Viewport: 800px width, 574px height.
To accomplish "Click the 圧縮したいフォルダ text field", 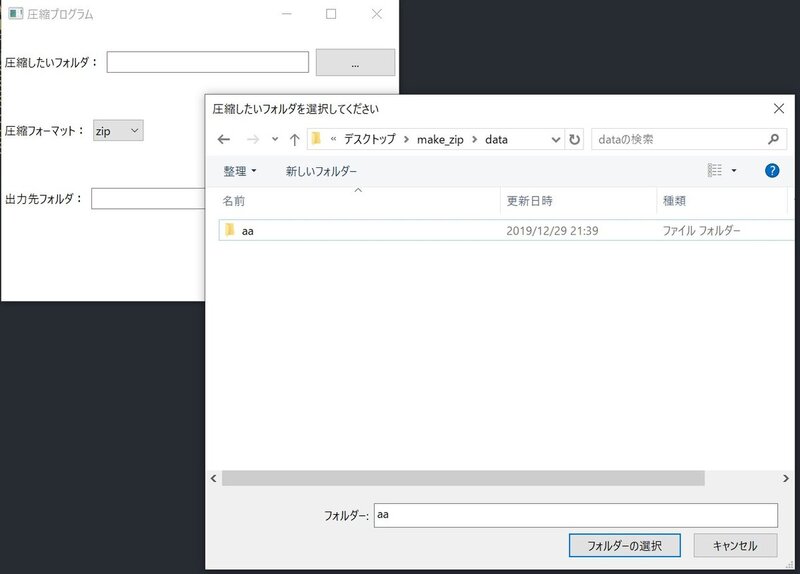I will [x=208, y=62].
